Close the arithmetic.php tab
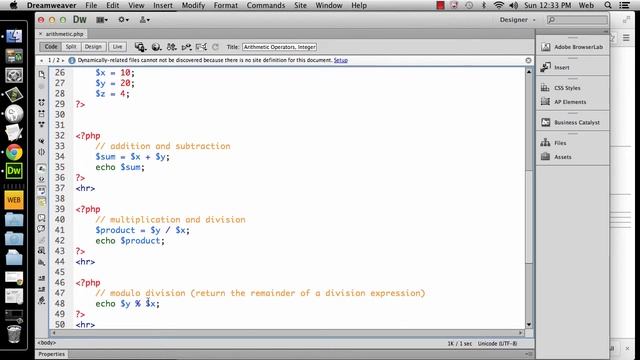640x360 pixels. coord(40,34)
